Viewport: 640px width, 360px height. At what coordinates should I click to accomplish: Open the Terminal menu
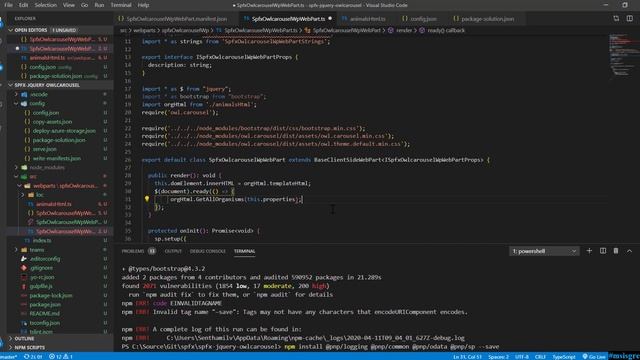coord(121,5)
